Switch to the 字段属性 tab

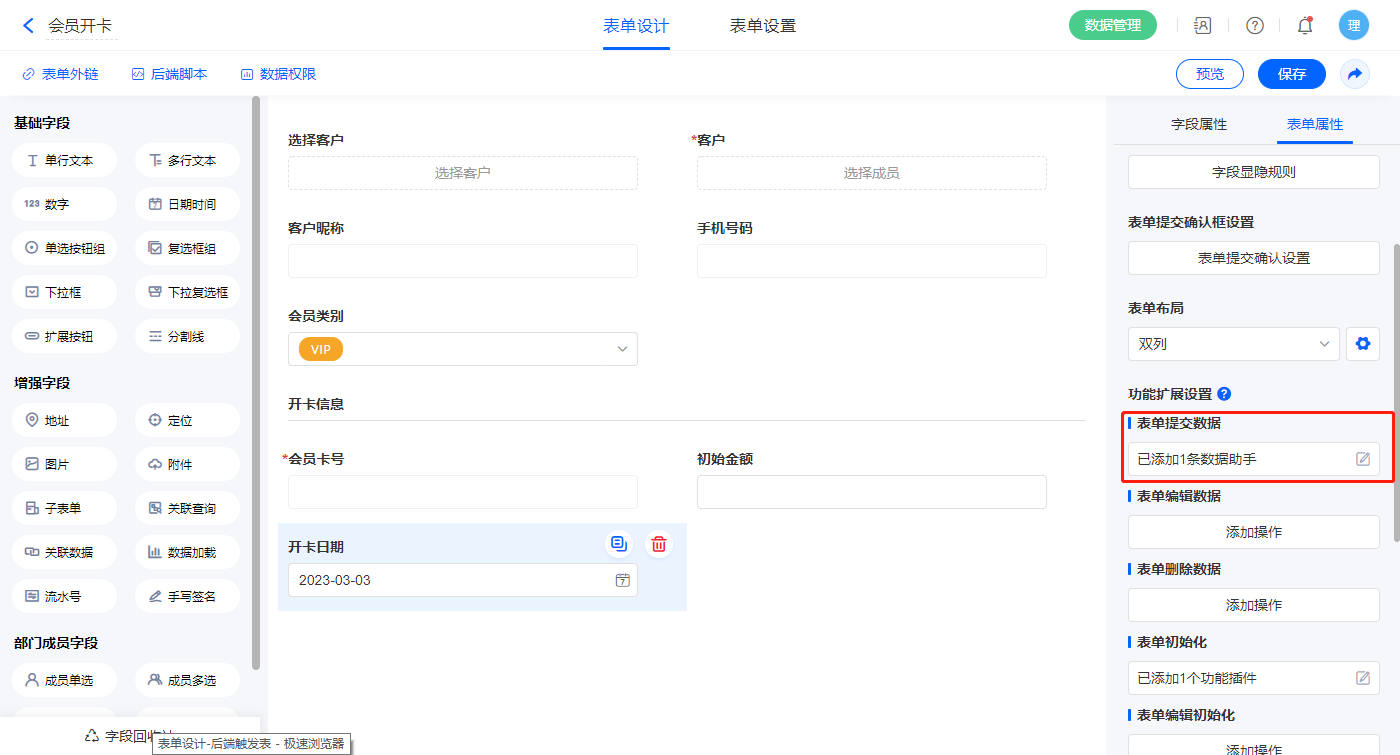(x=1198, y=124)
